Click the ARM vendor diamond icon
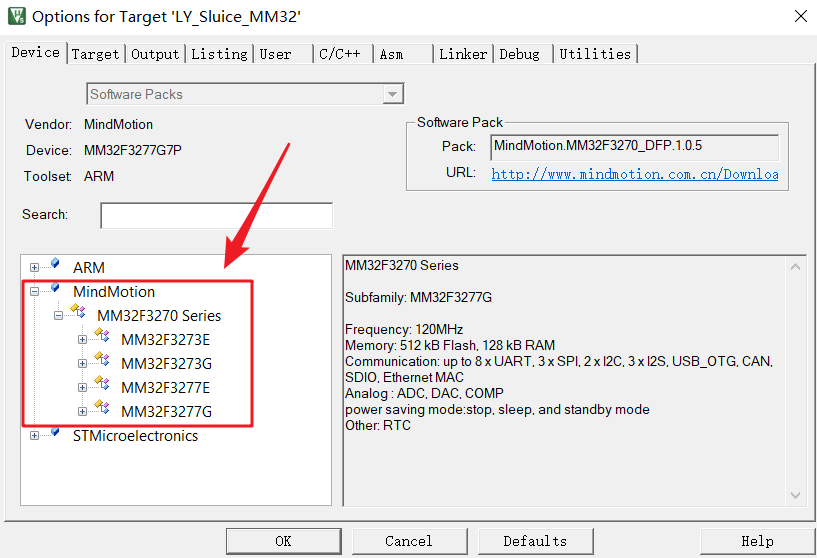Image resolution: width=817 pixels, height=558 pixels. point(55,263)
